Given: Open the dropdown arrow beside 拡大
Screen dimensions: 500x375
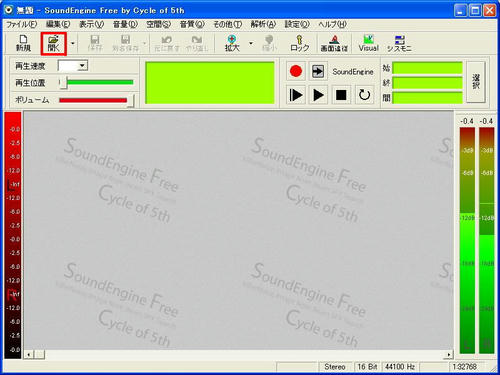Looking at the screenshot, I should (x=251, y=43).
